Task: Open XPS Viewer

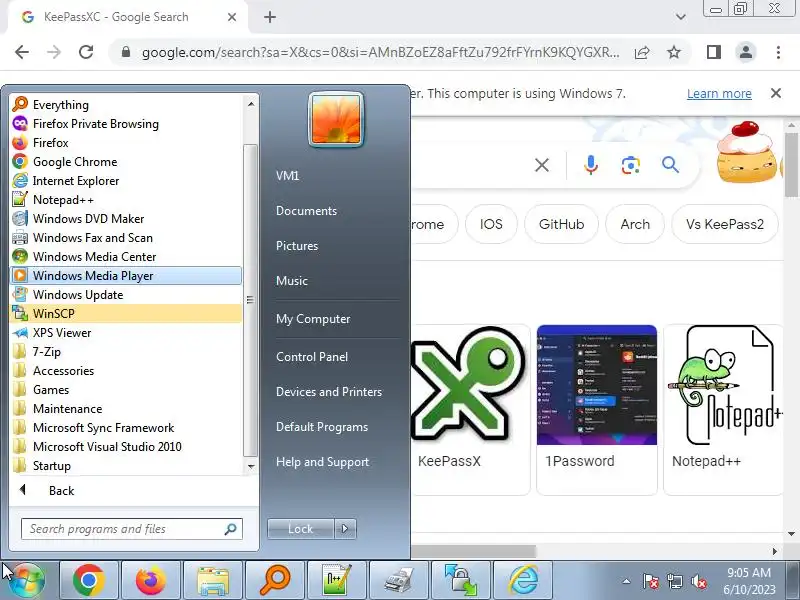Action: (x=126, y=333)
